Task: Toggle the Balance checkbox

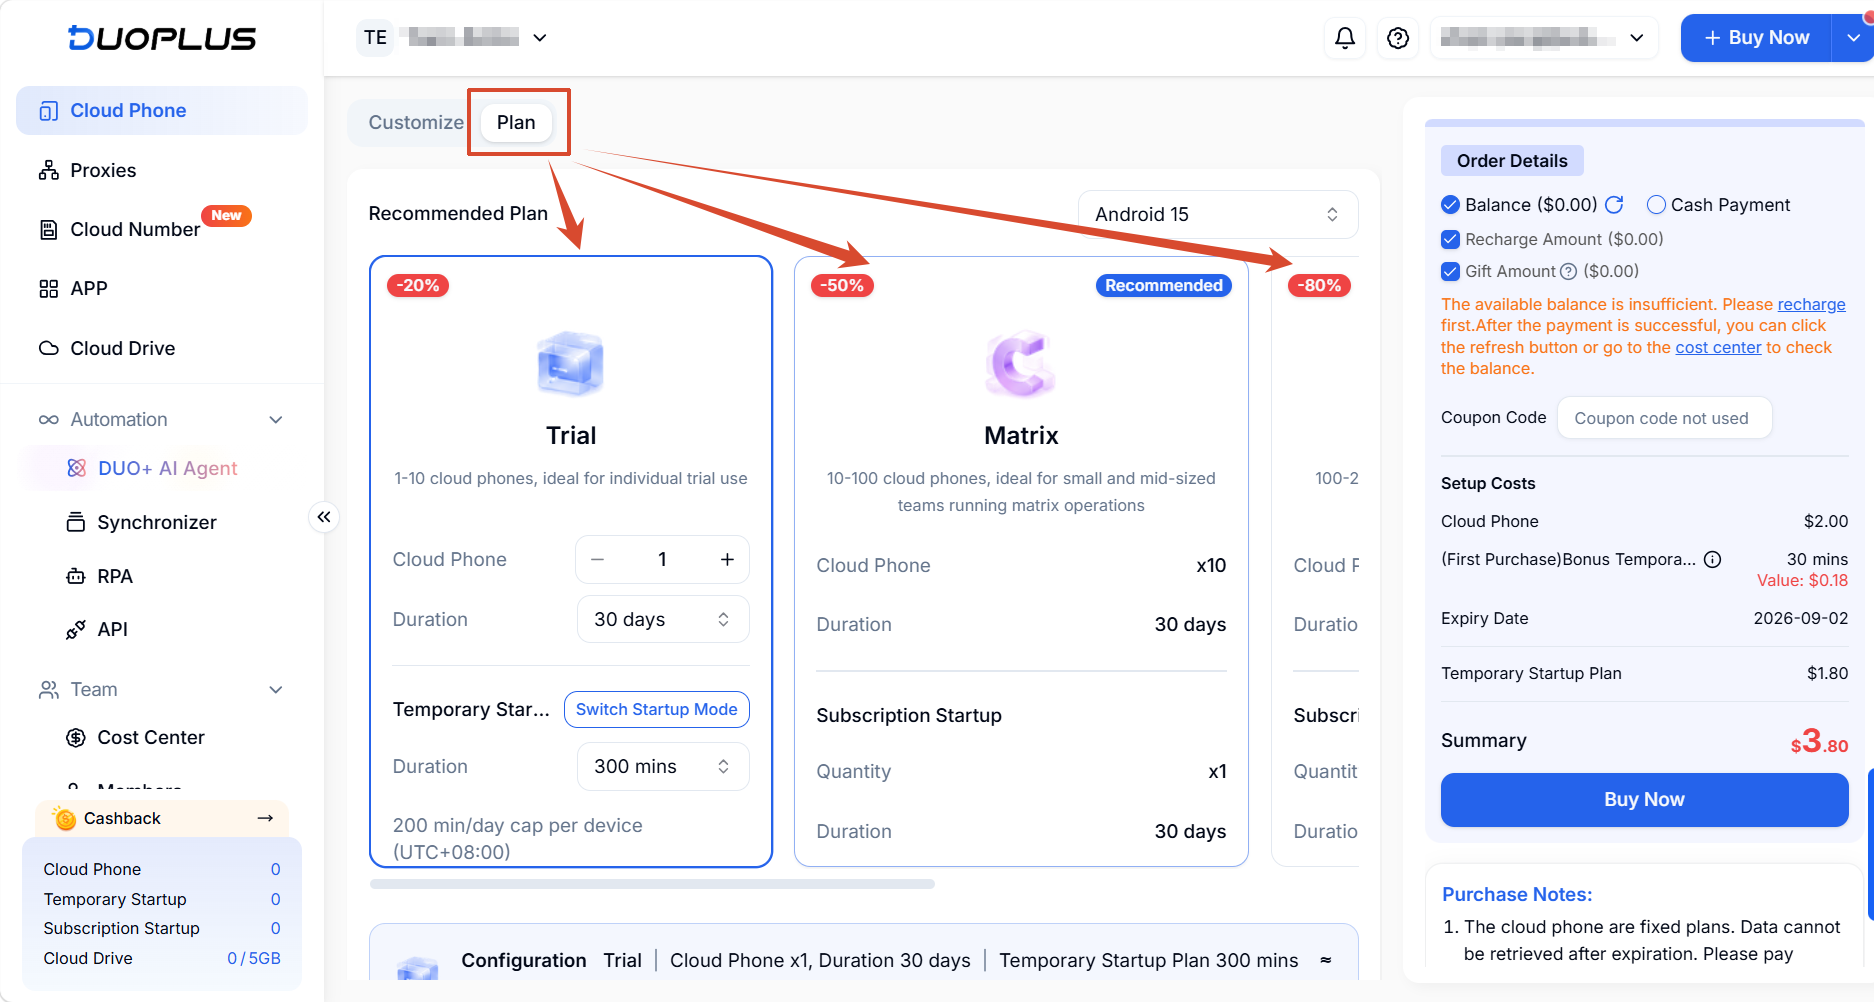Action: point(1450,205)
